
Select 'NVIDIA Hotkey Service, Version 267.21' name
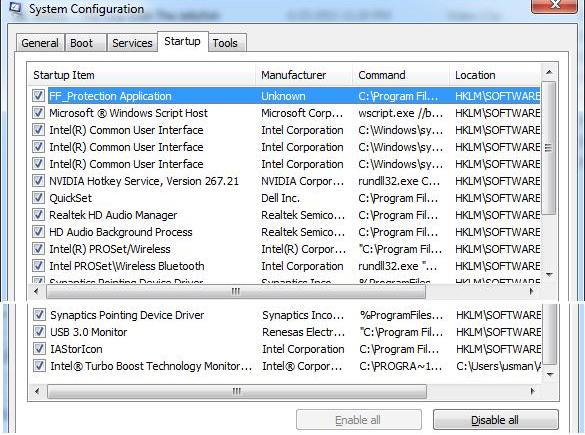pos(144,181)
